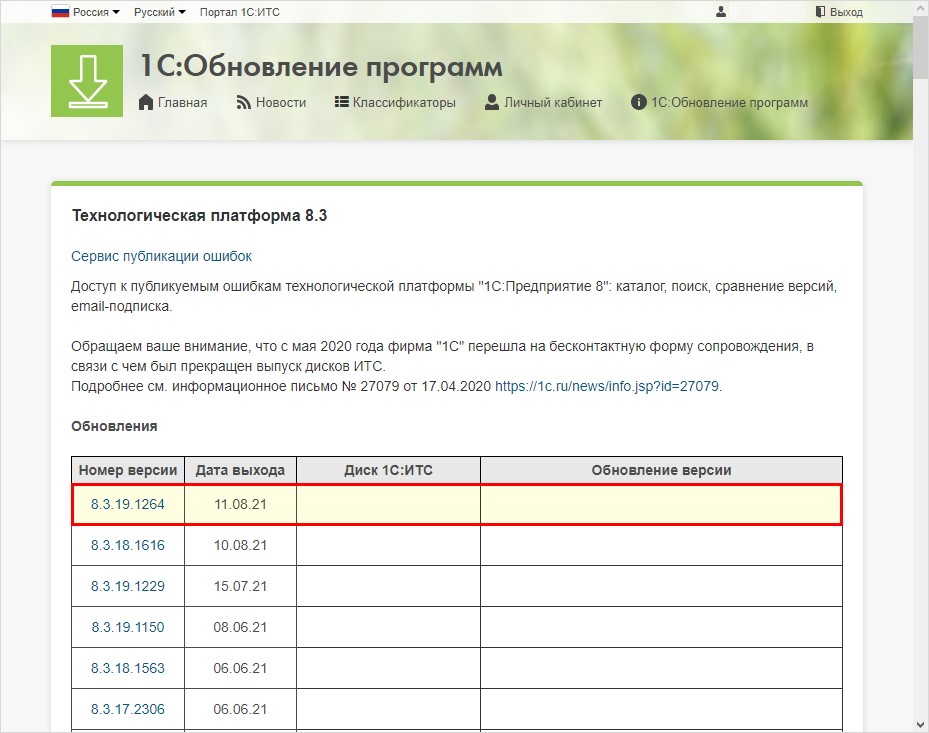Click the Обновление версии column header
This screenshot has height=733, width=929.
pyautogui.click(x=661, y=470)
